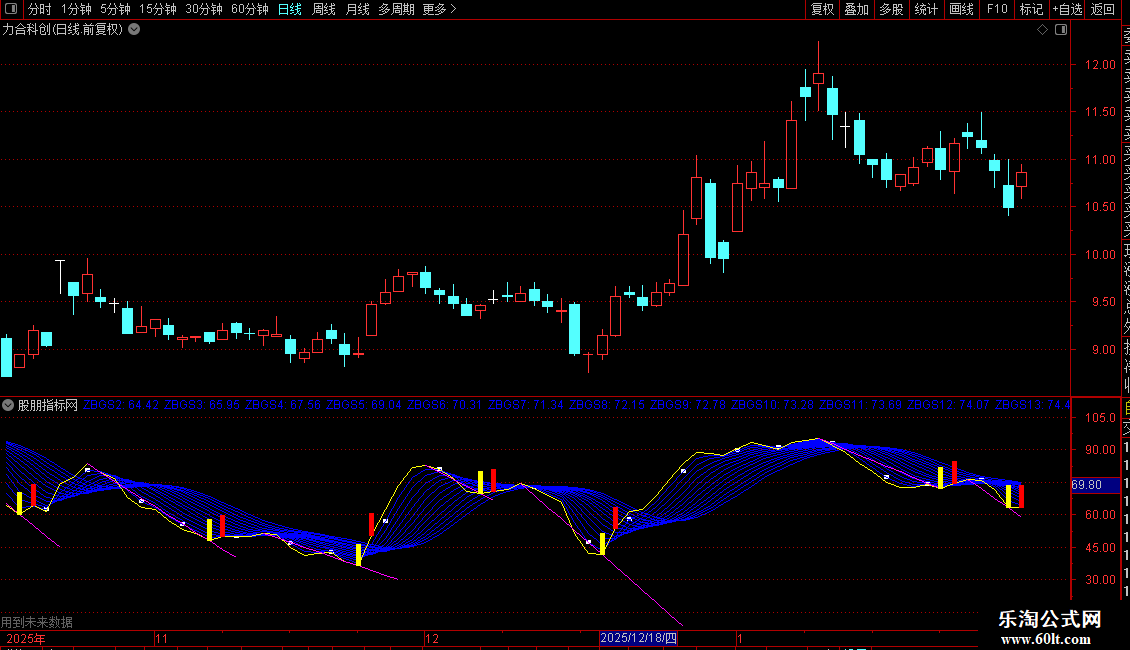
Task: Expand the 更多 periods menu
Action: coord(439,9)
